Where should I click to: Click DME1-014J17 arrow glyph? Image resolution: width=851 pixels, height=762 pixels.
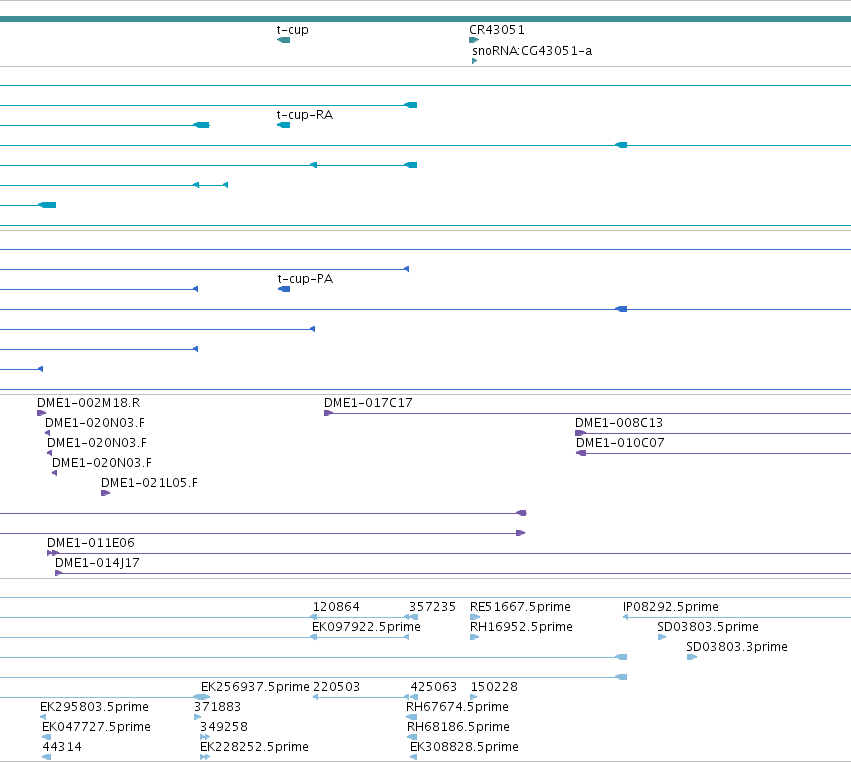(x=59, y=573)
